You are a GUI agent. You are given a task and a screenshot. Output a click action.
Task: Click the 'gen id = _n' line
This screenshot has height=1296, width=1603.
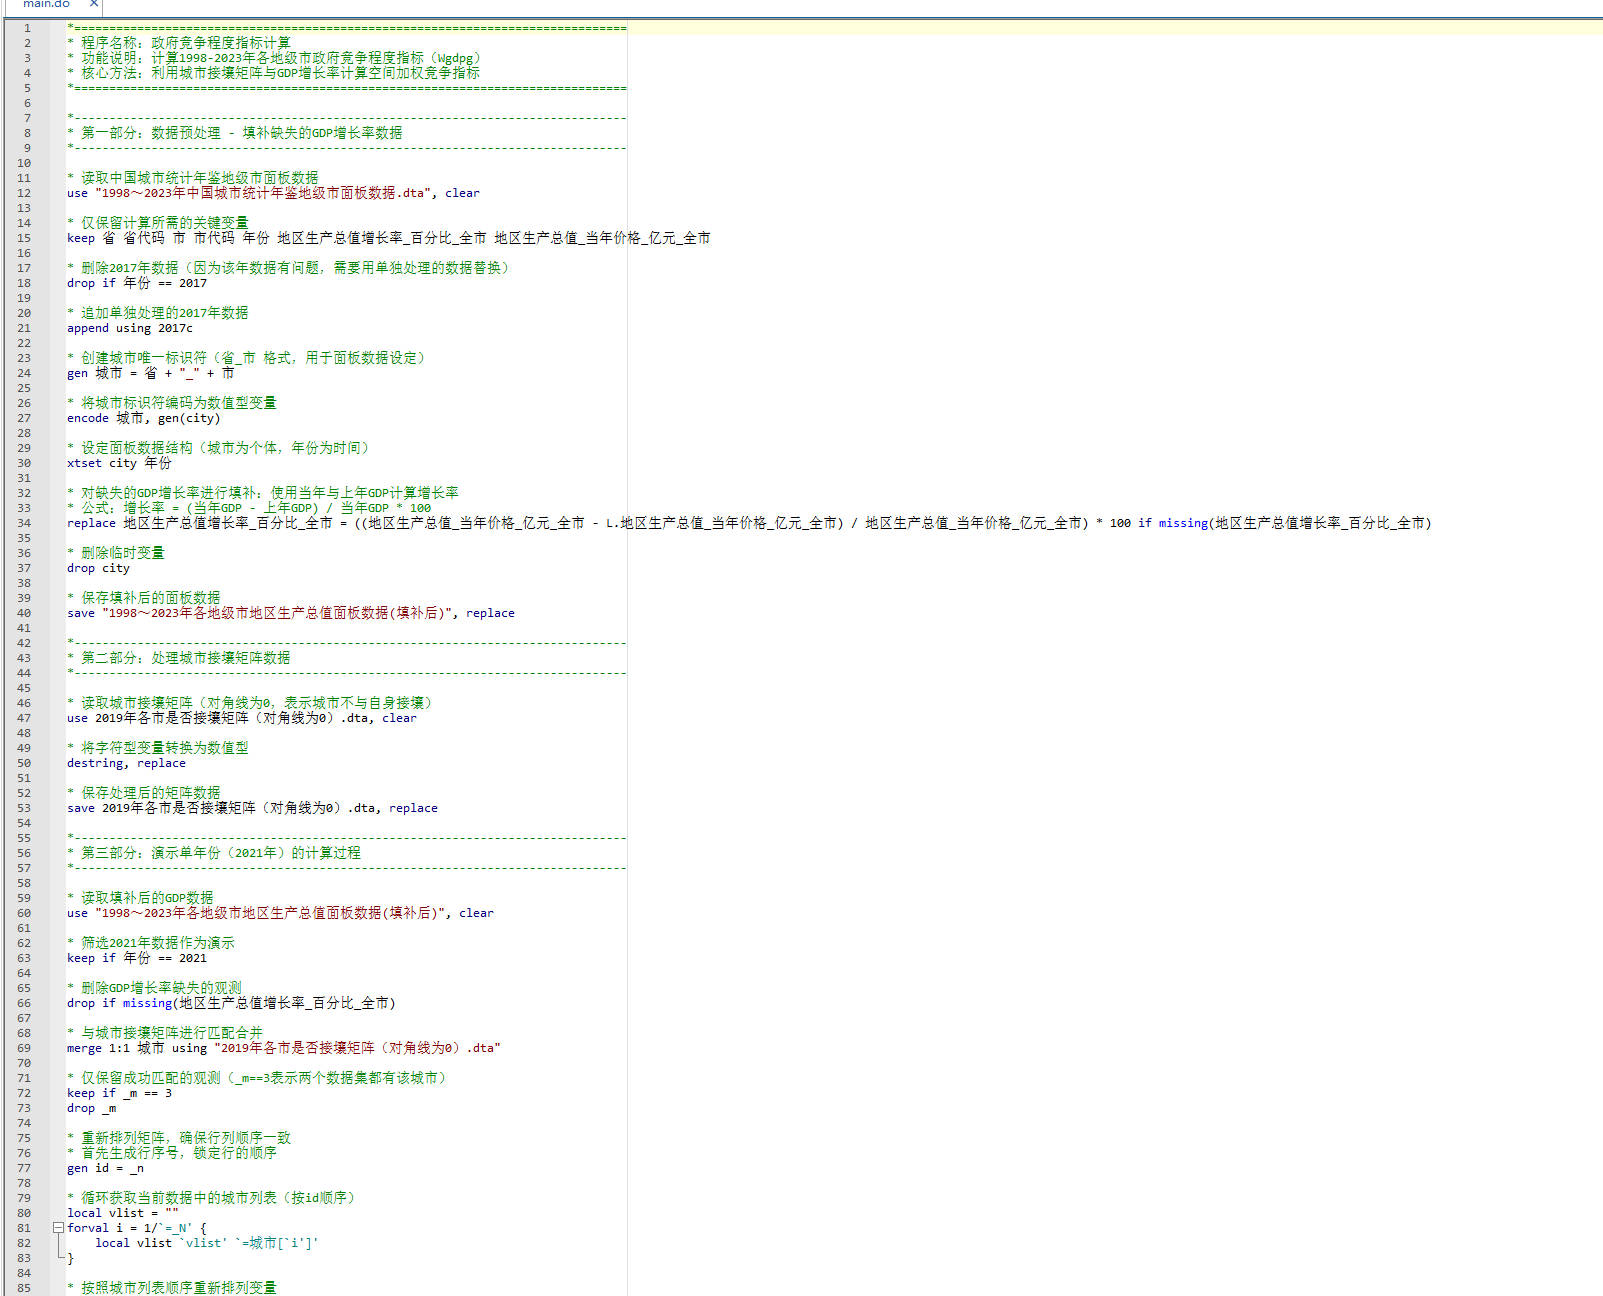tap(105, 1168)
